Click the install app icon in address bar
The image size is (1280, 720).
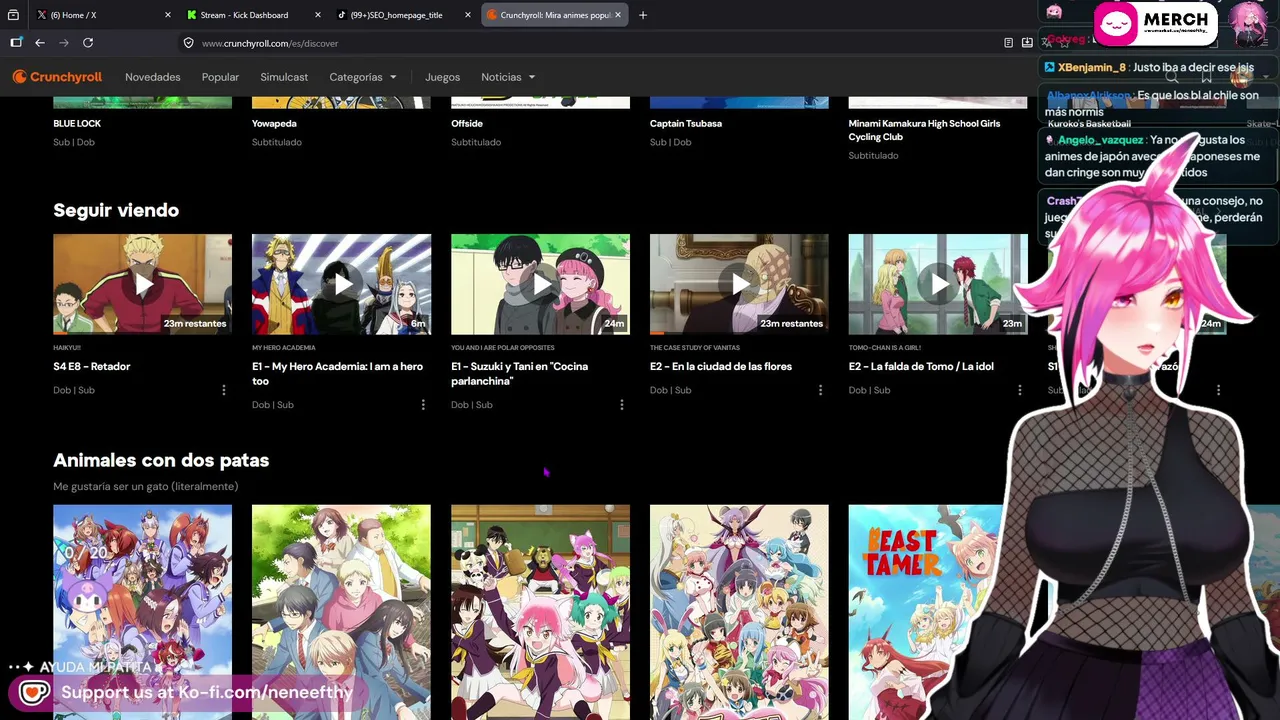coord(1027,43)
